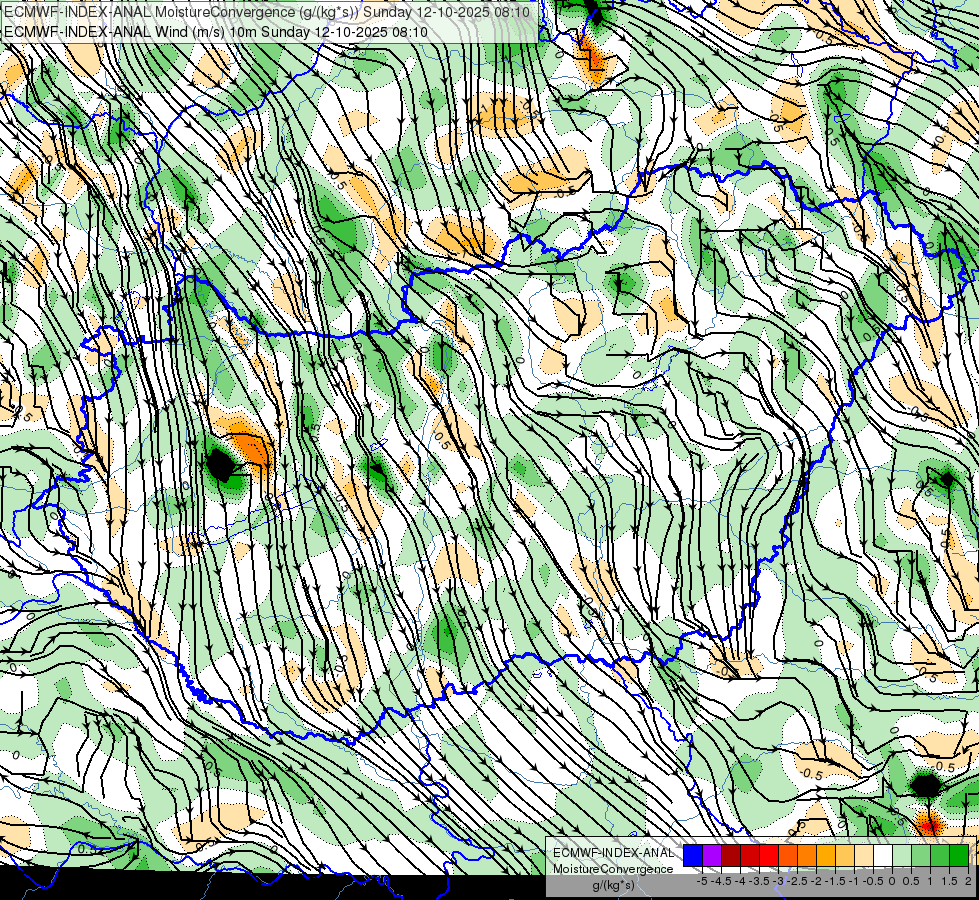979x900 pixels.
Task: Click the legend tick label '2'
Action: (x=968, y=881)
